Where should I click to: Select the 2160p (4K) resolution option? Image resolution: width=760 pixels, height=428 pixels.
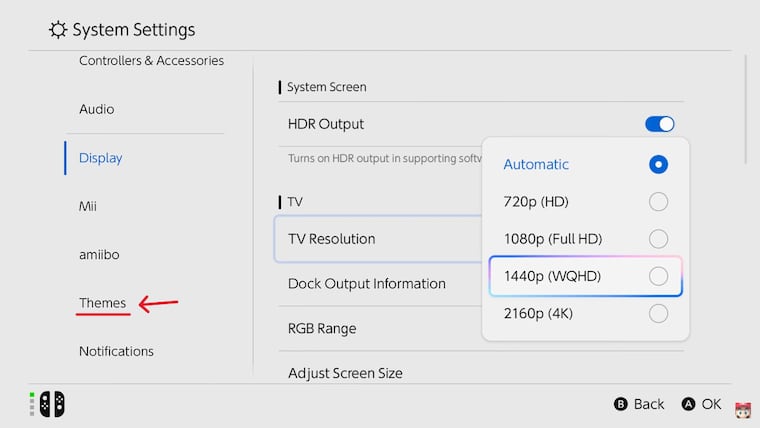tap(658, 314)
